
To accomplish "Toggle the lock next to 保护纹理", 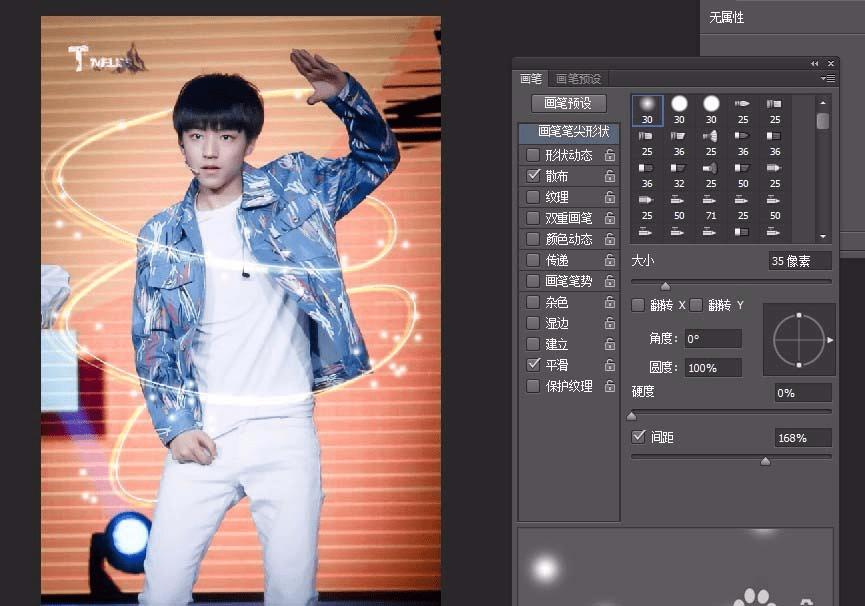I will [610, 386].
